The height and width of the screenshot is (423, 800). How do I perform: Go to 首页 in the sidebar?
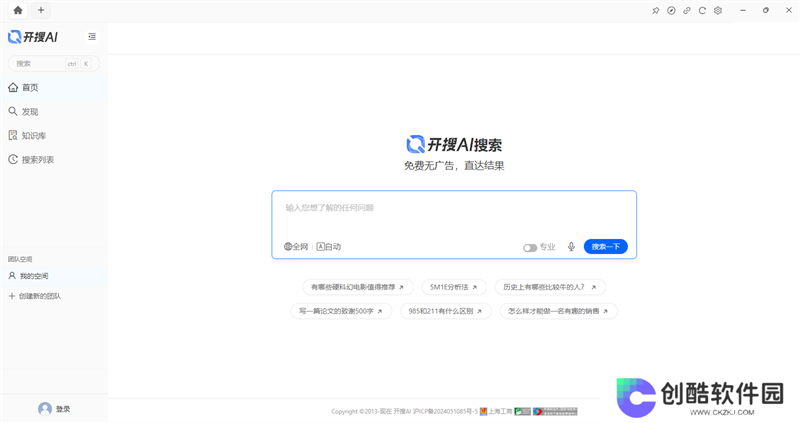click(54, 87)
